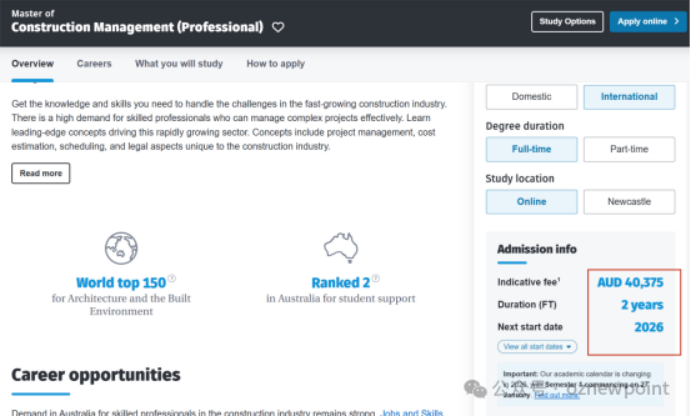Viewport: 692px width, 417px height.
Task: Go to the How to apply tab
Action: point(275,64)
